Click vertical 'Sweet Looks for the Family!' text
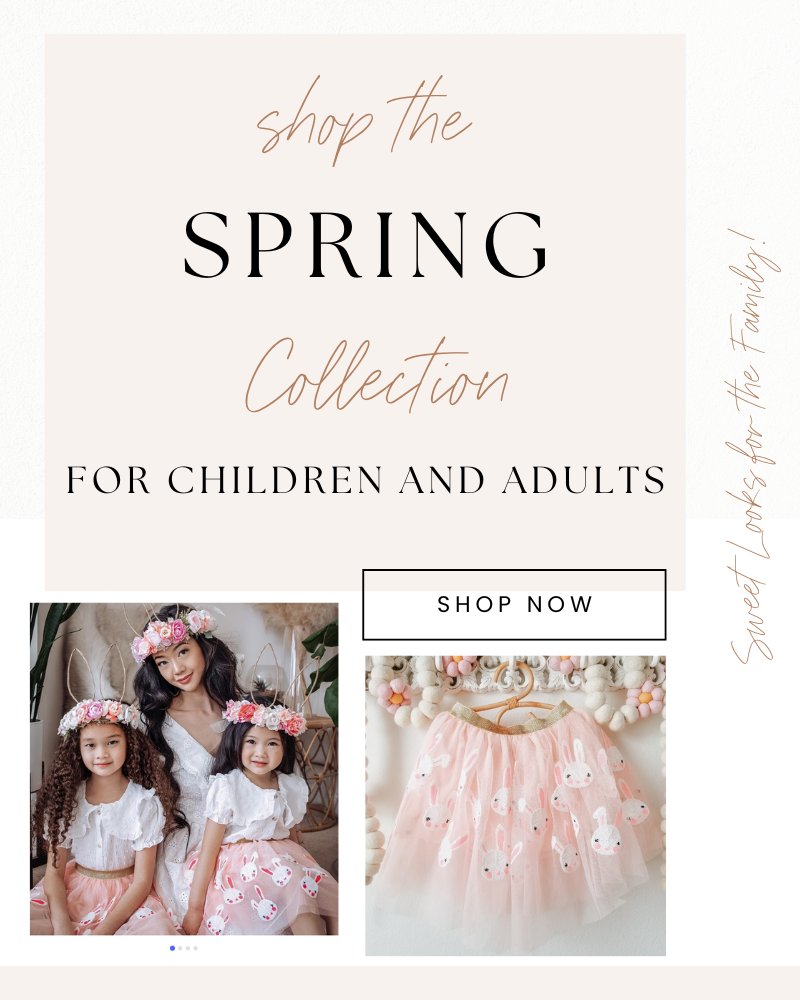Viewport: 800px width, 1000px height. [755, 446]
